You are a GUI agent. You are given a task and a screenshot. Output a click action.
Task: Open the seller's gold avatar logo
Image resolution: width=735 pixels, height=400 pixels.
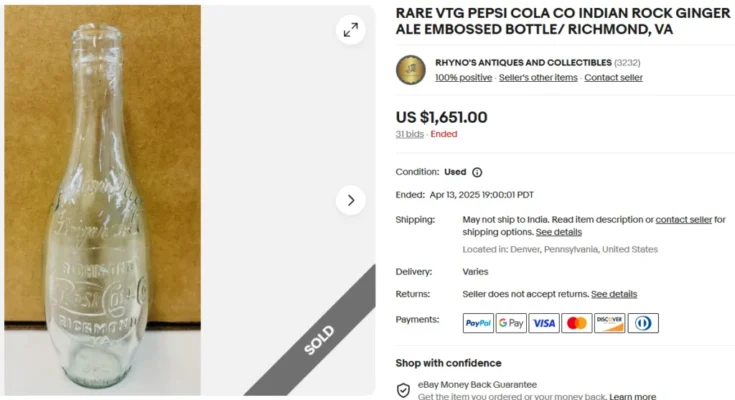[x=411, y=70]
